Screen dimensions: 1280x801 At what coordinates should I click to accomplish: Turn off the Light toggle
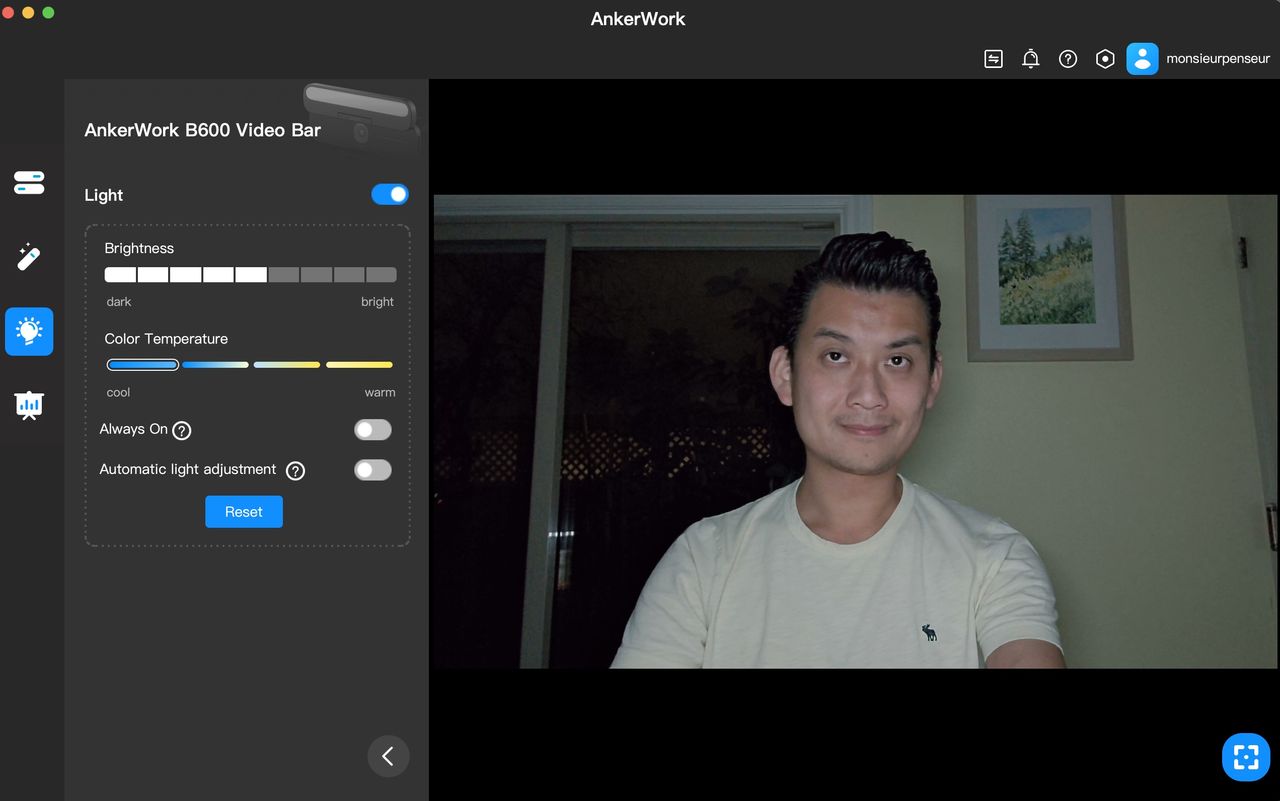pos(390,194)
